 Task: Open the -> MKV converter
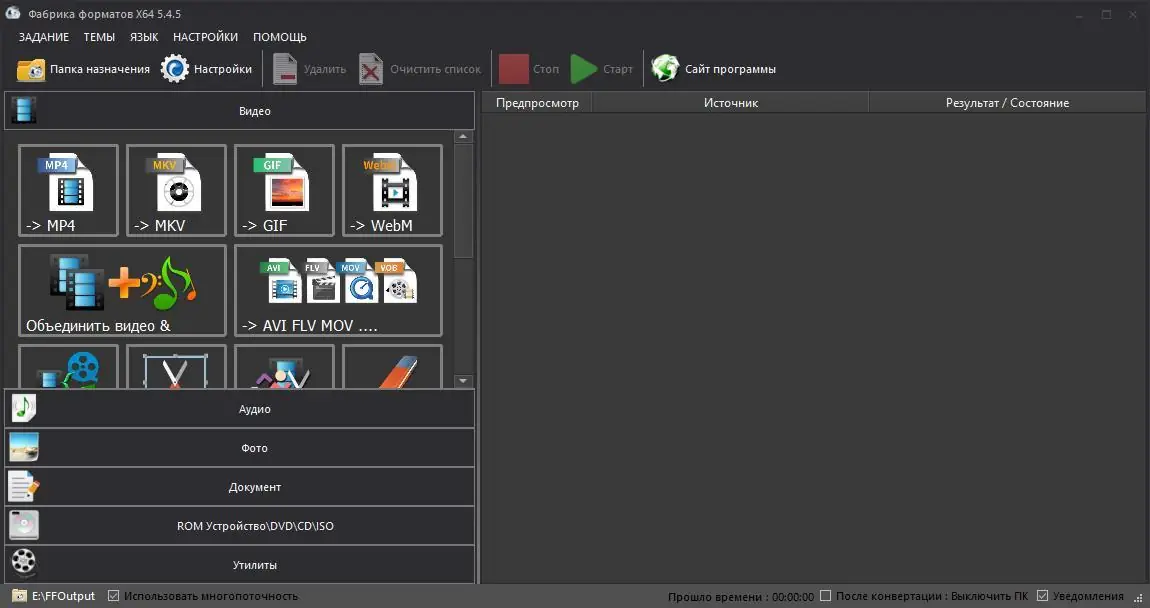176,190
